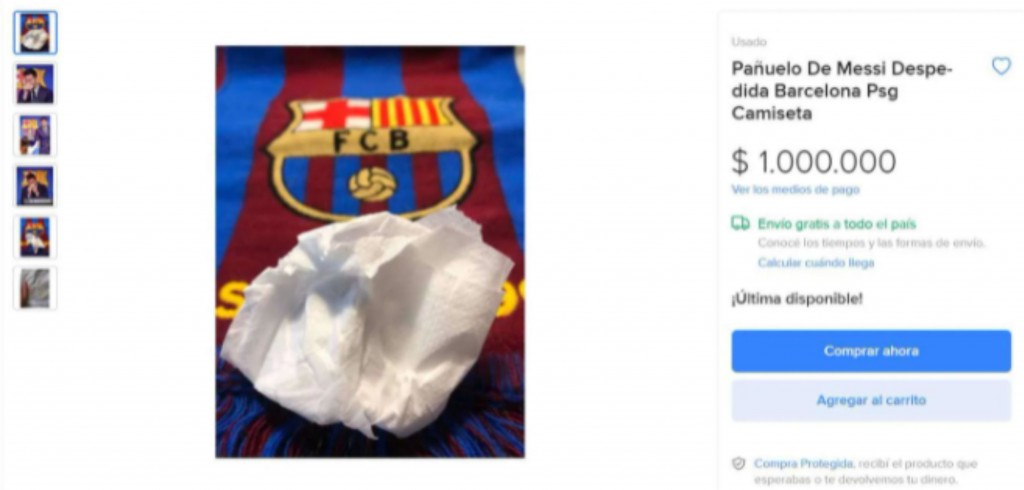Viewport: 1024px width, 490px height.
Task: Open the Compra Protegida link
Action: click(803, 464)
